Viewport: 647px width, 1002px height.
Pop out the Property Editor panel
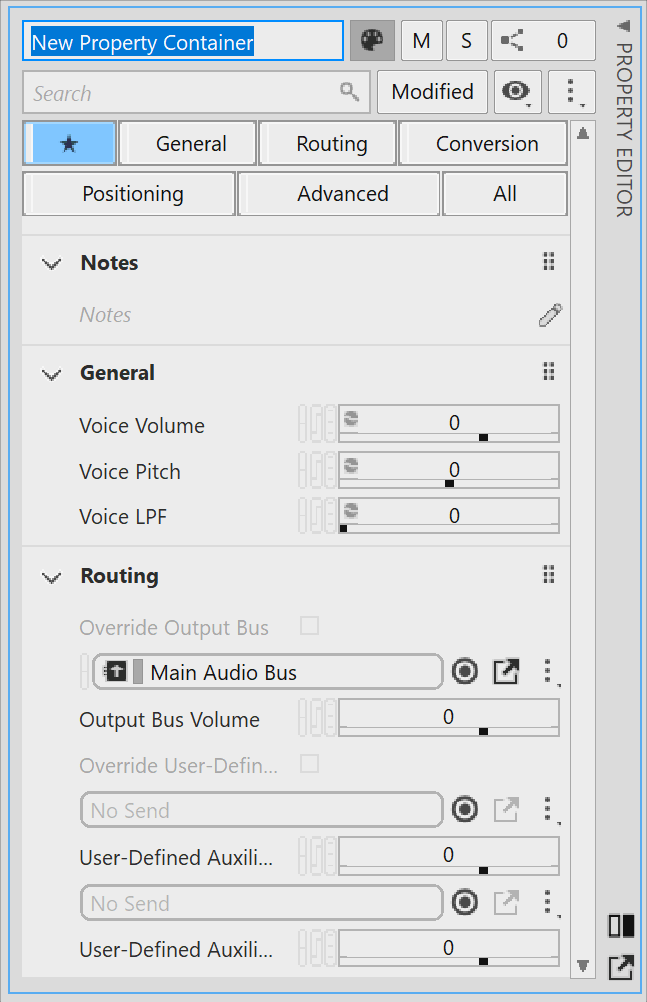coord(621,967)
